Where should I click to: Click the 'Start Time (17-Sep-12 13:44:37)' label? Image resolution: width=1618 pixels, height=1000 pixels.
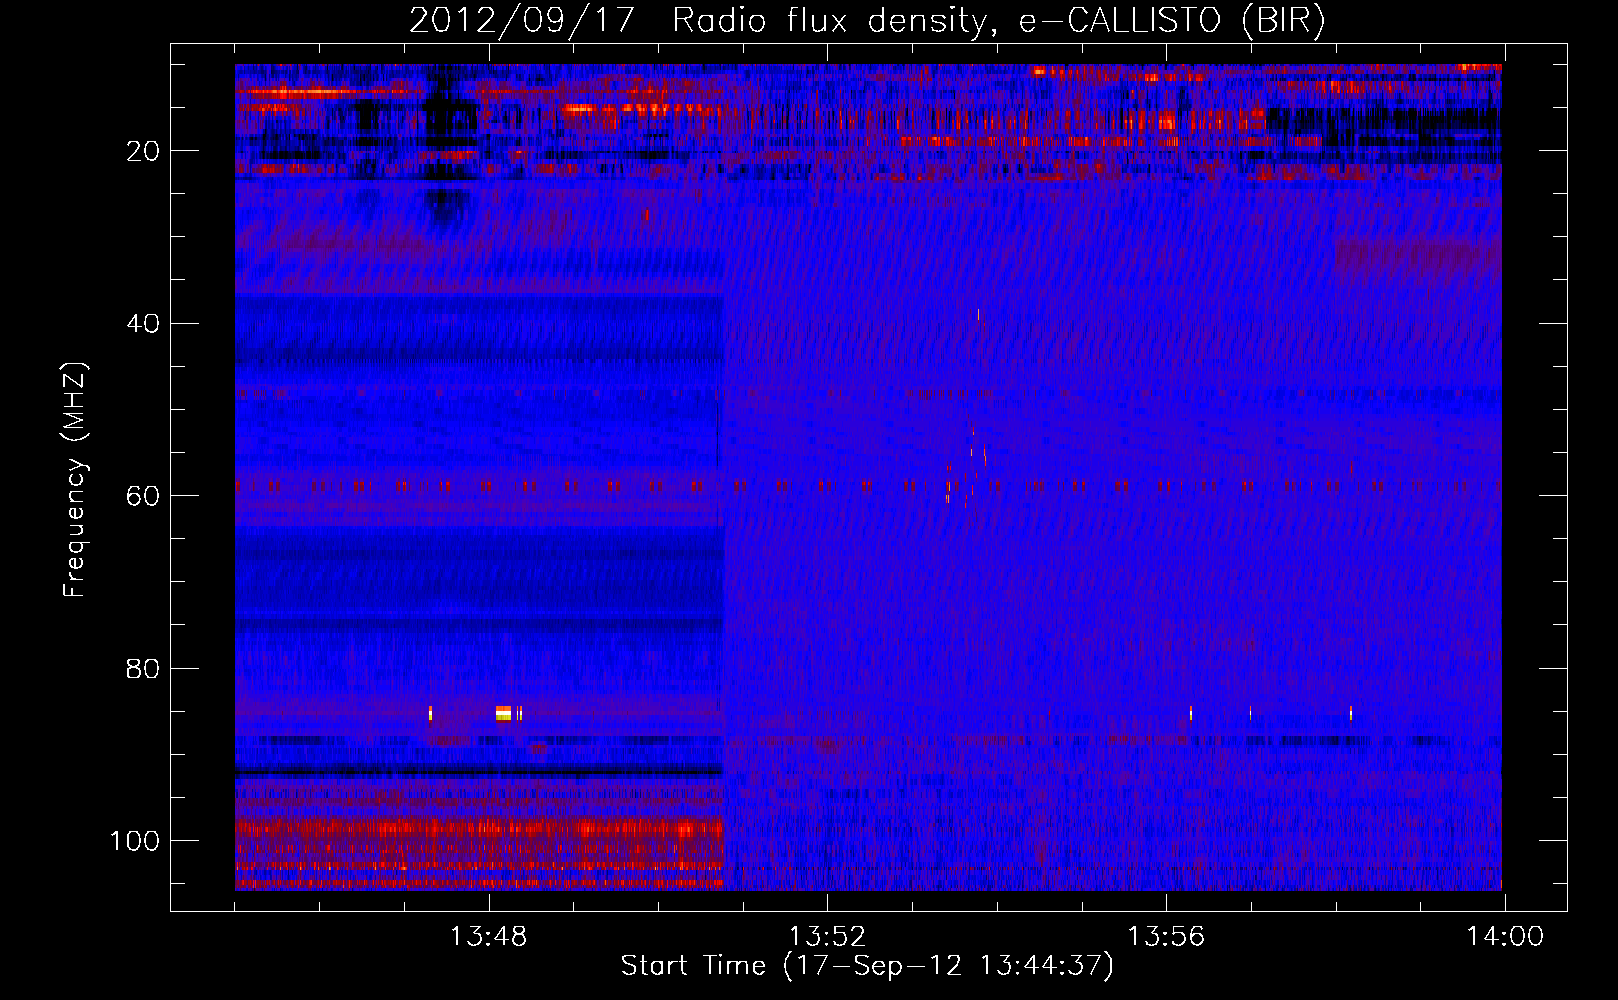867,966
